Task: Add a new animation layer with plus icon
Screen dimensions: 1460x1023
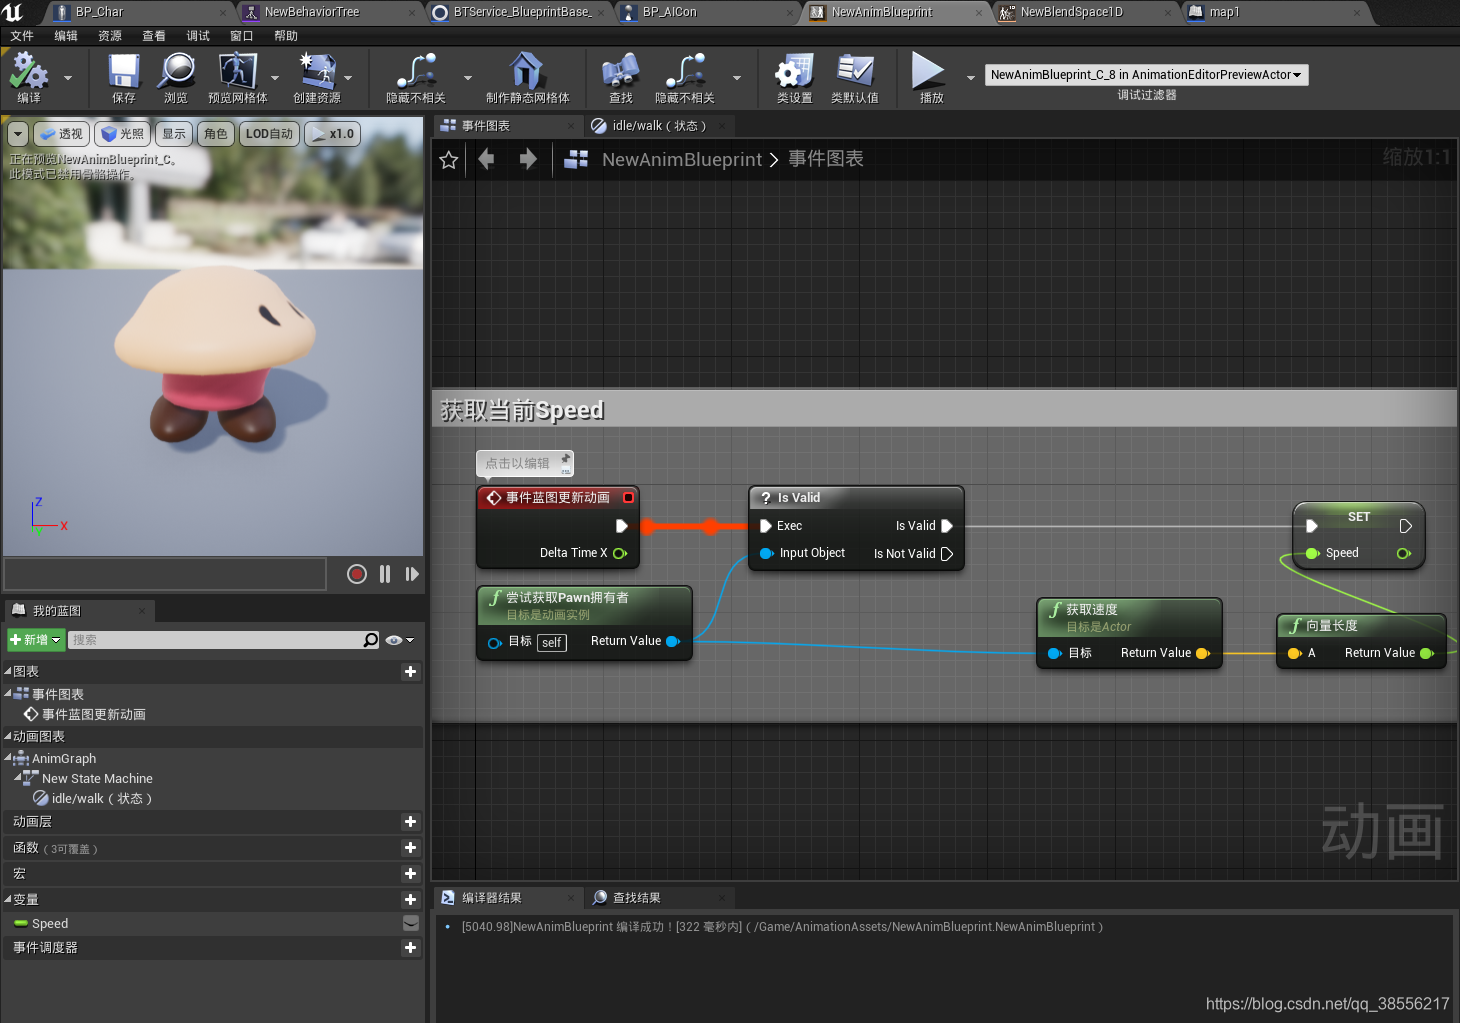Action: coord(410,822)
